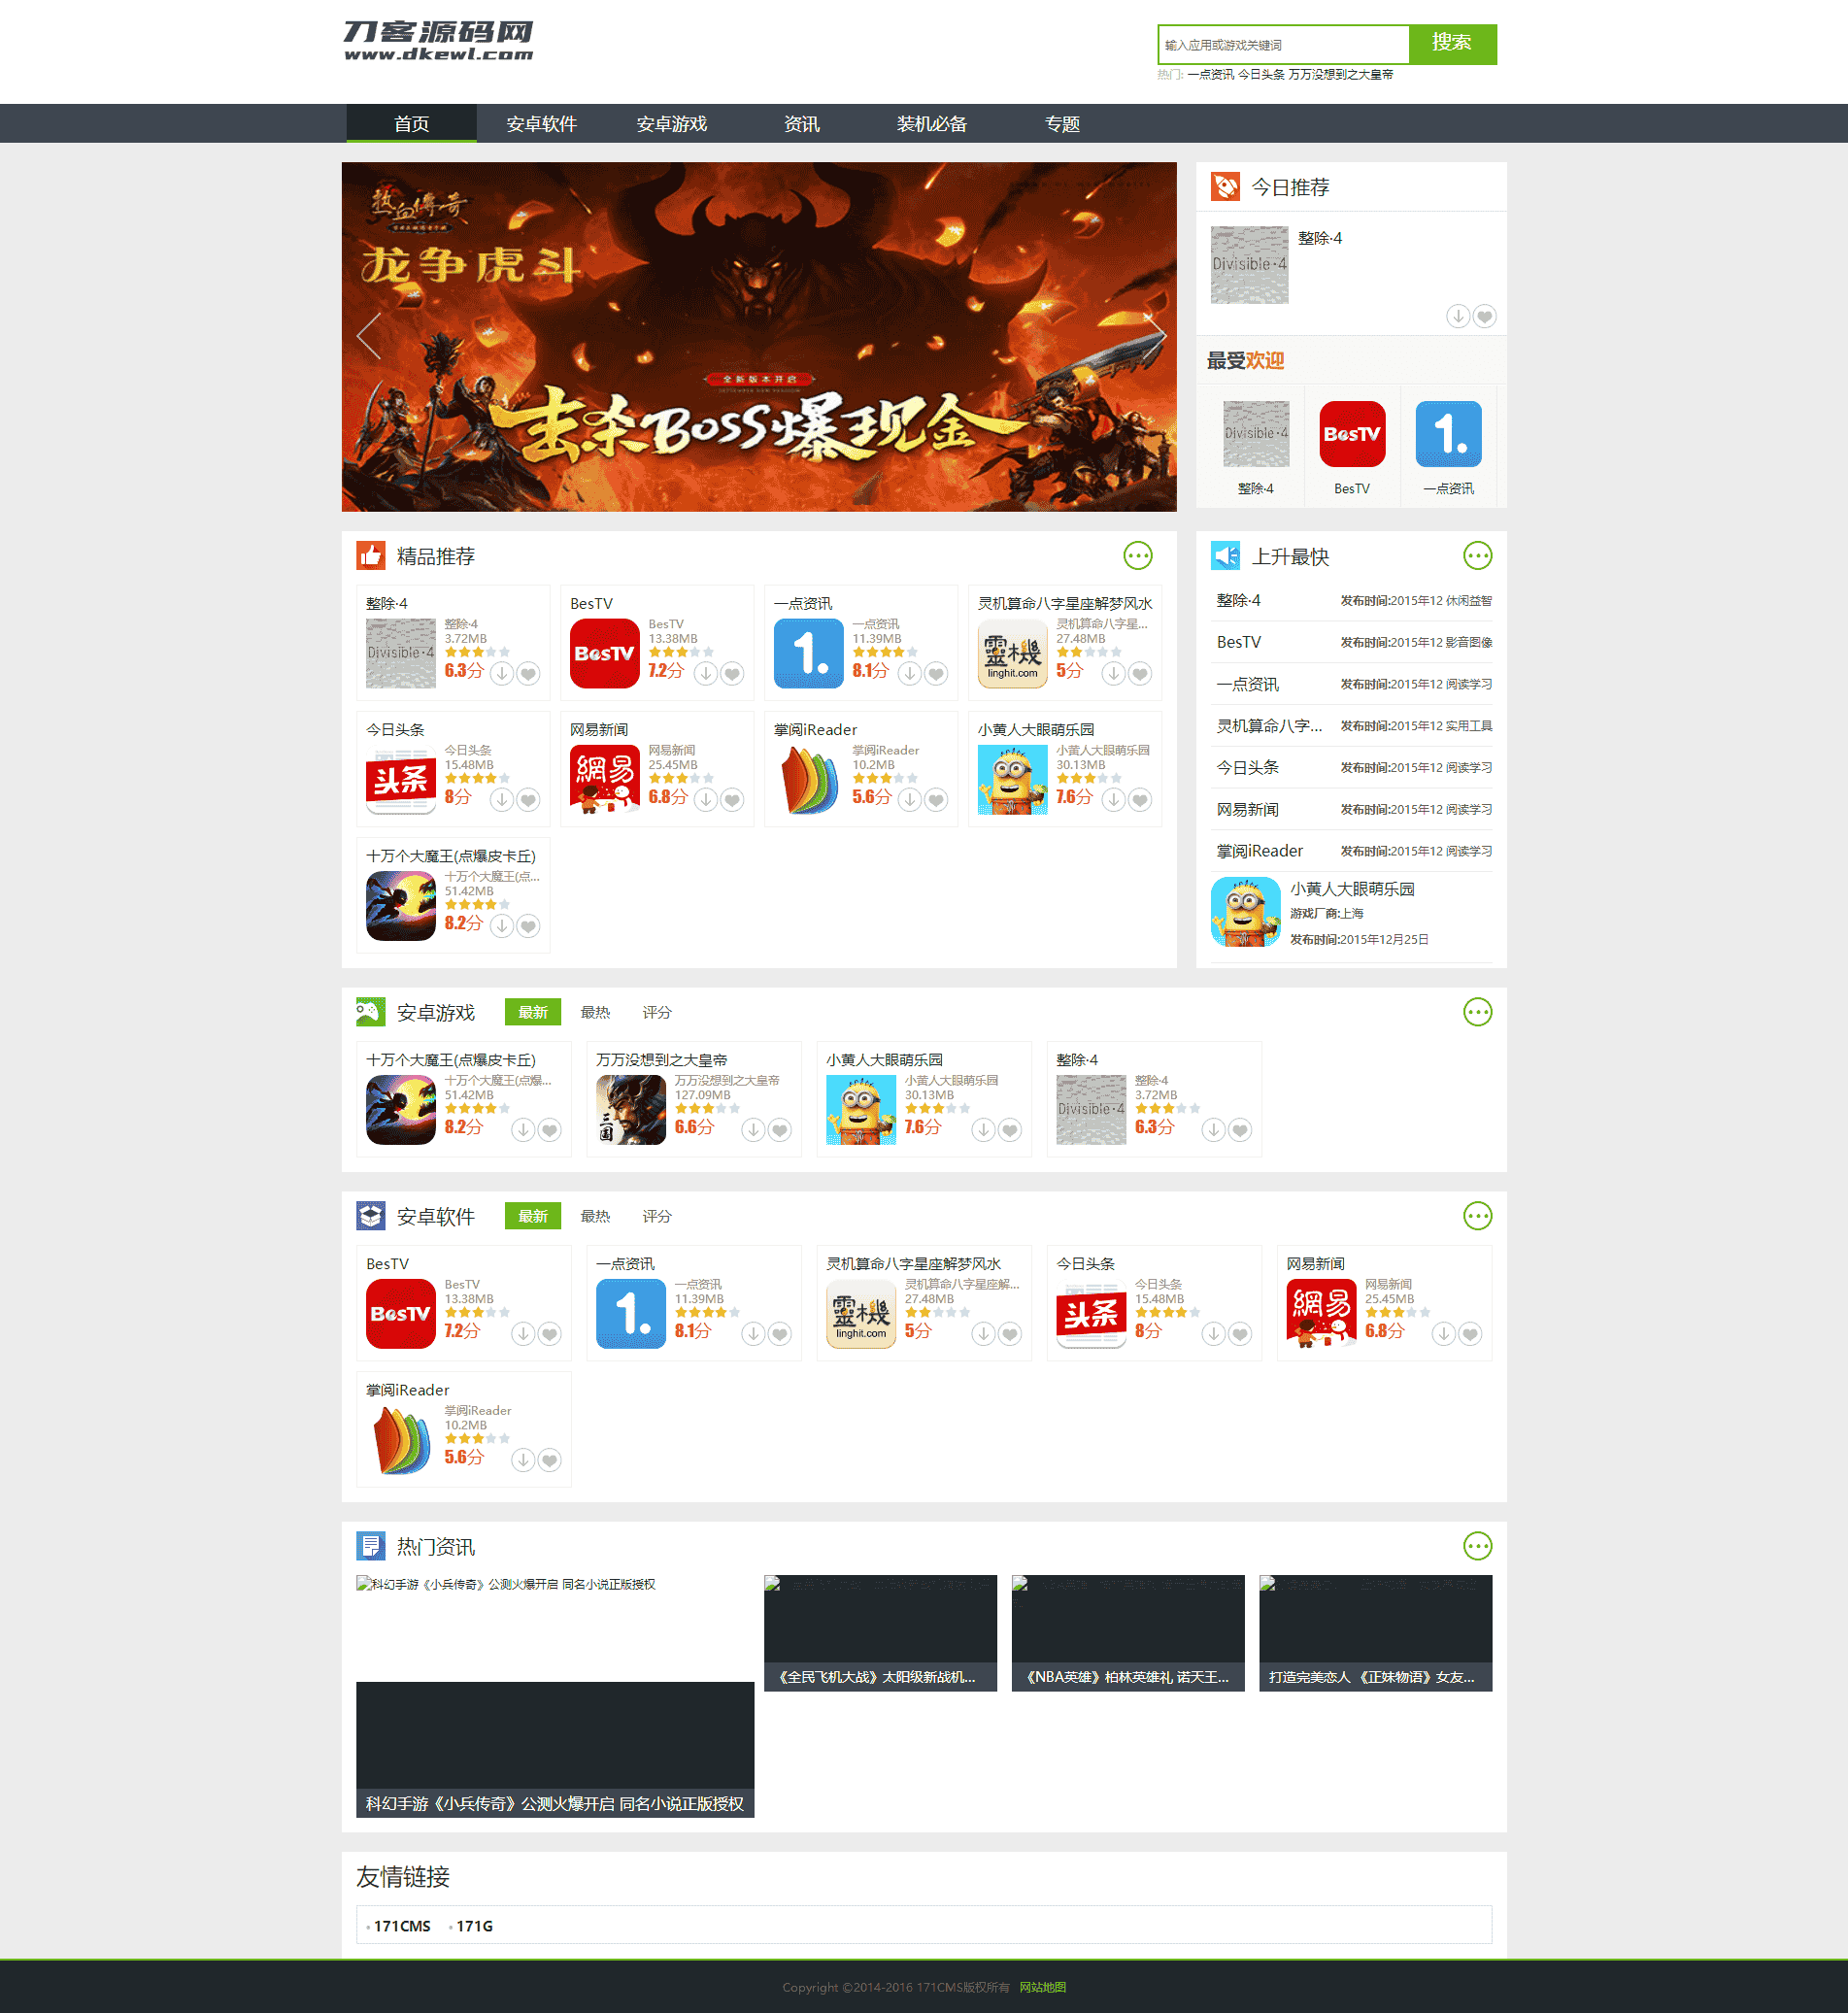
Task: Open 科幻手游《小兵传奇》公测 news image
Action: tap(555, 1696)
